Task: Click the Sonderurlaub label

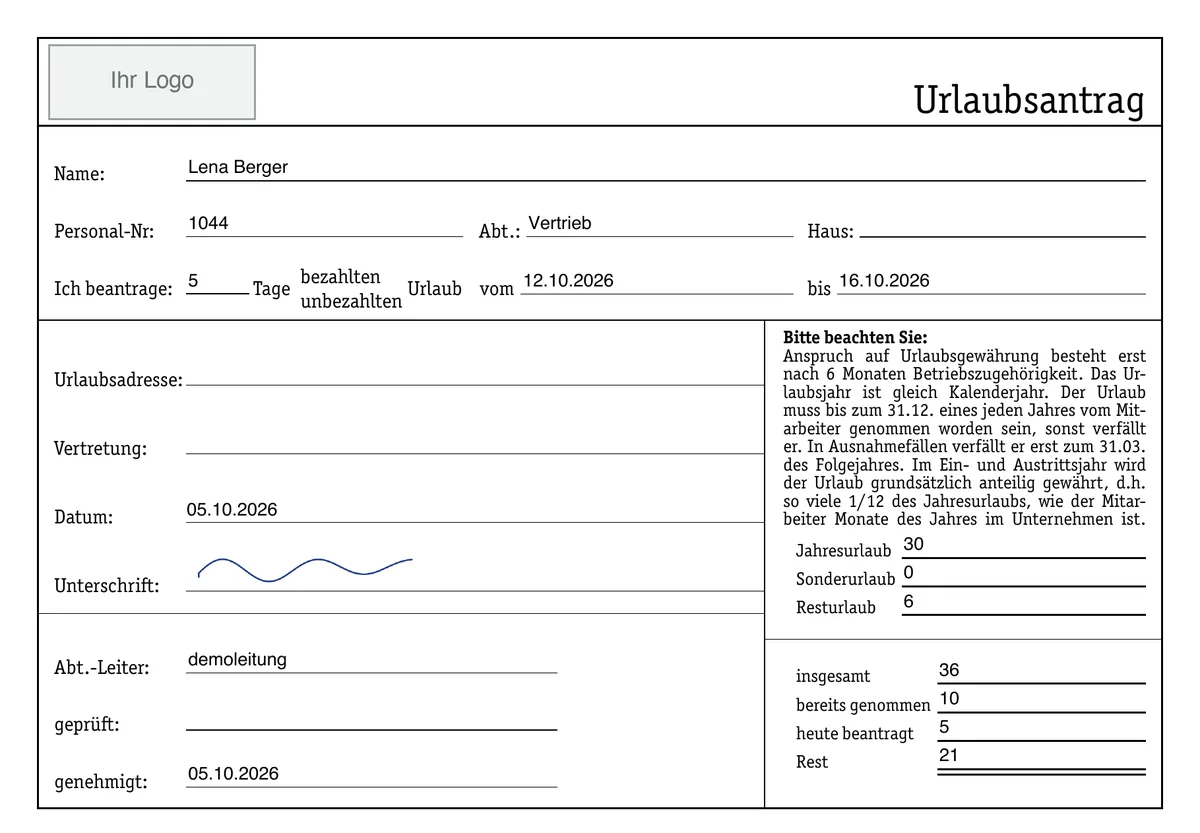Action: (x=846, y=579)
